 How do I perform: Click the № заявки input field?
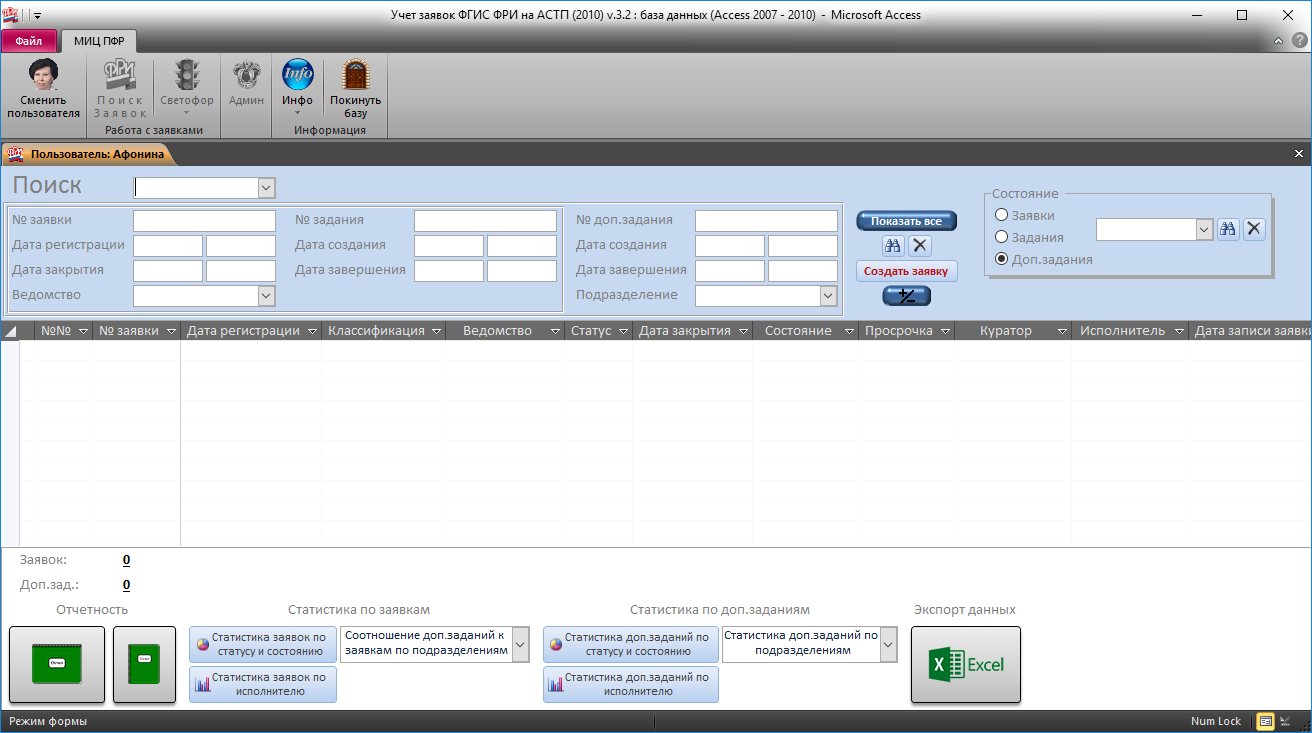(x=204, y=221)
